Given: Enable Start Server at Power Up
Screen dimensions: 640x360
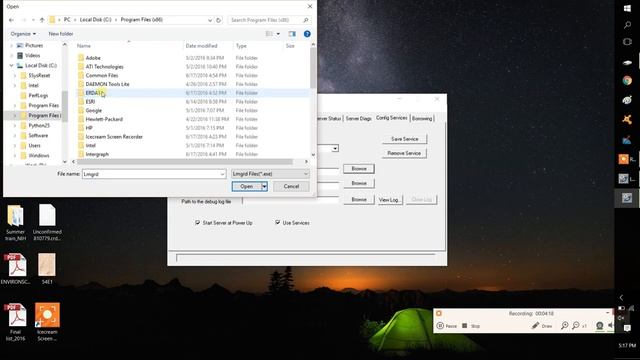Looking at the screenshot, I should pyautogui.click(x=198, y=223).
